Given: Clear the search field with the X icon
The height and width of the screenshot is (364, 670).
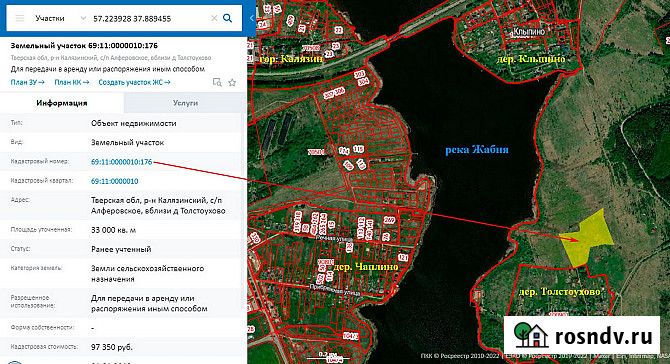Looking at the screenshot, I should 214,18.
